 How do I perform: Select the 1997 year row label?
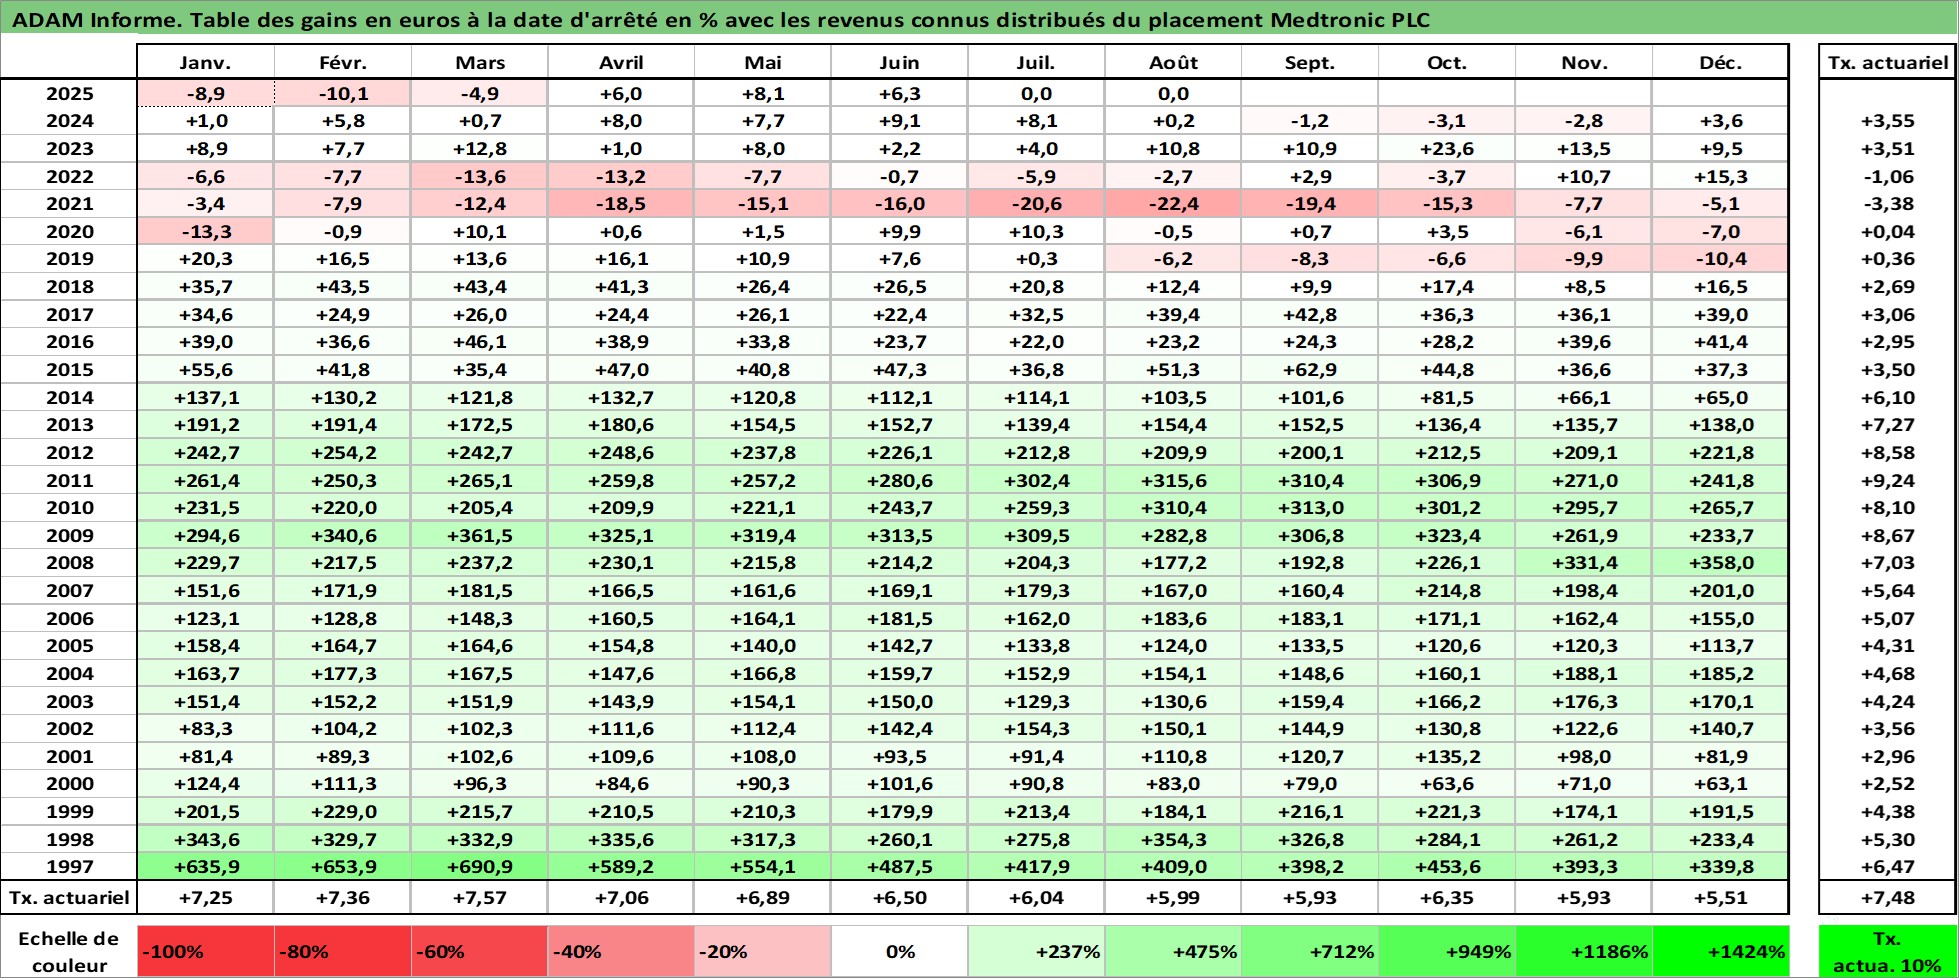[x=69, y=867]
